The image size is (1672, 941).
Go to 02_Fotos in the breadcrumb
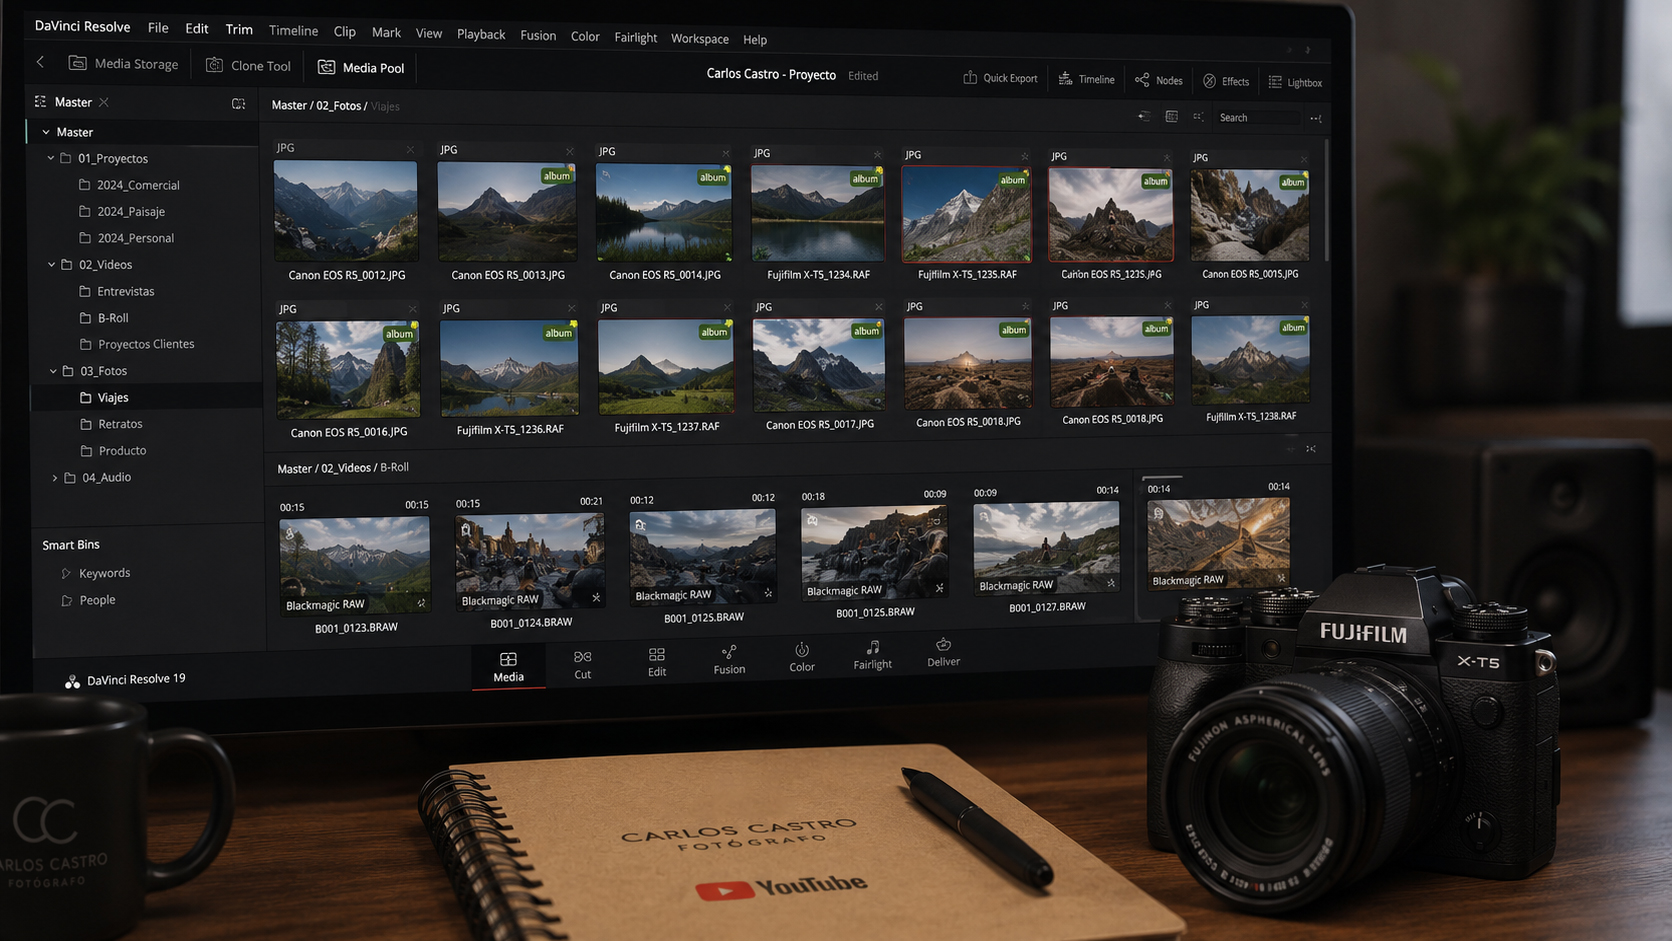(339, 105)
